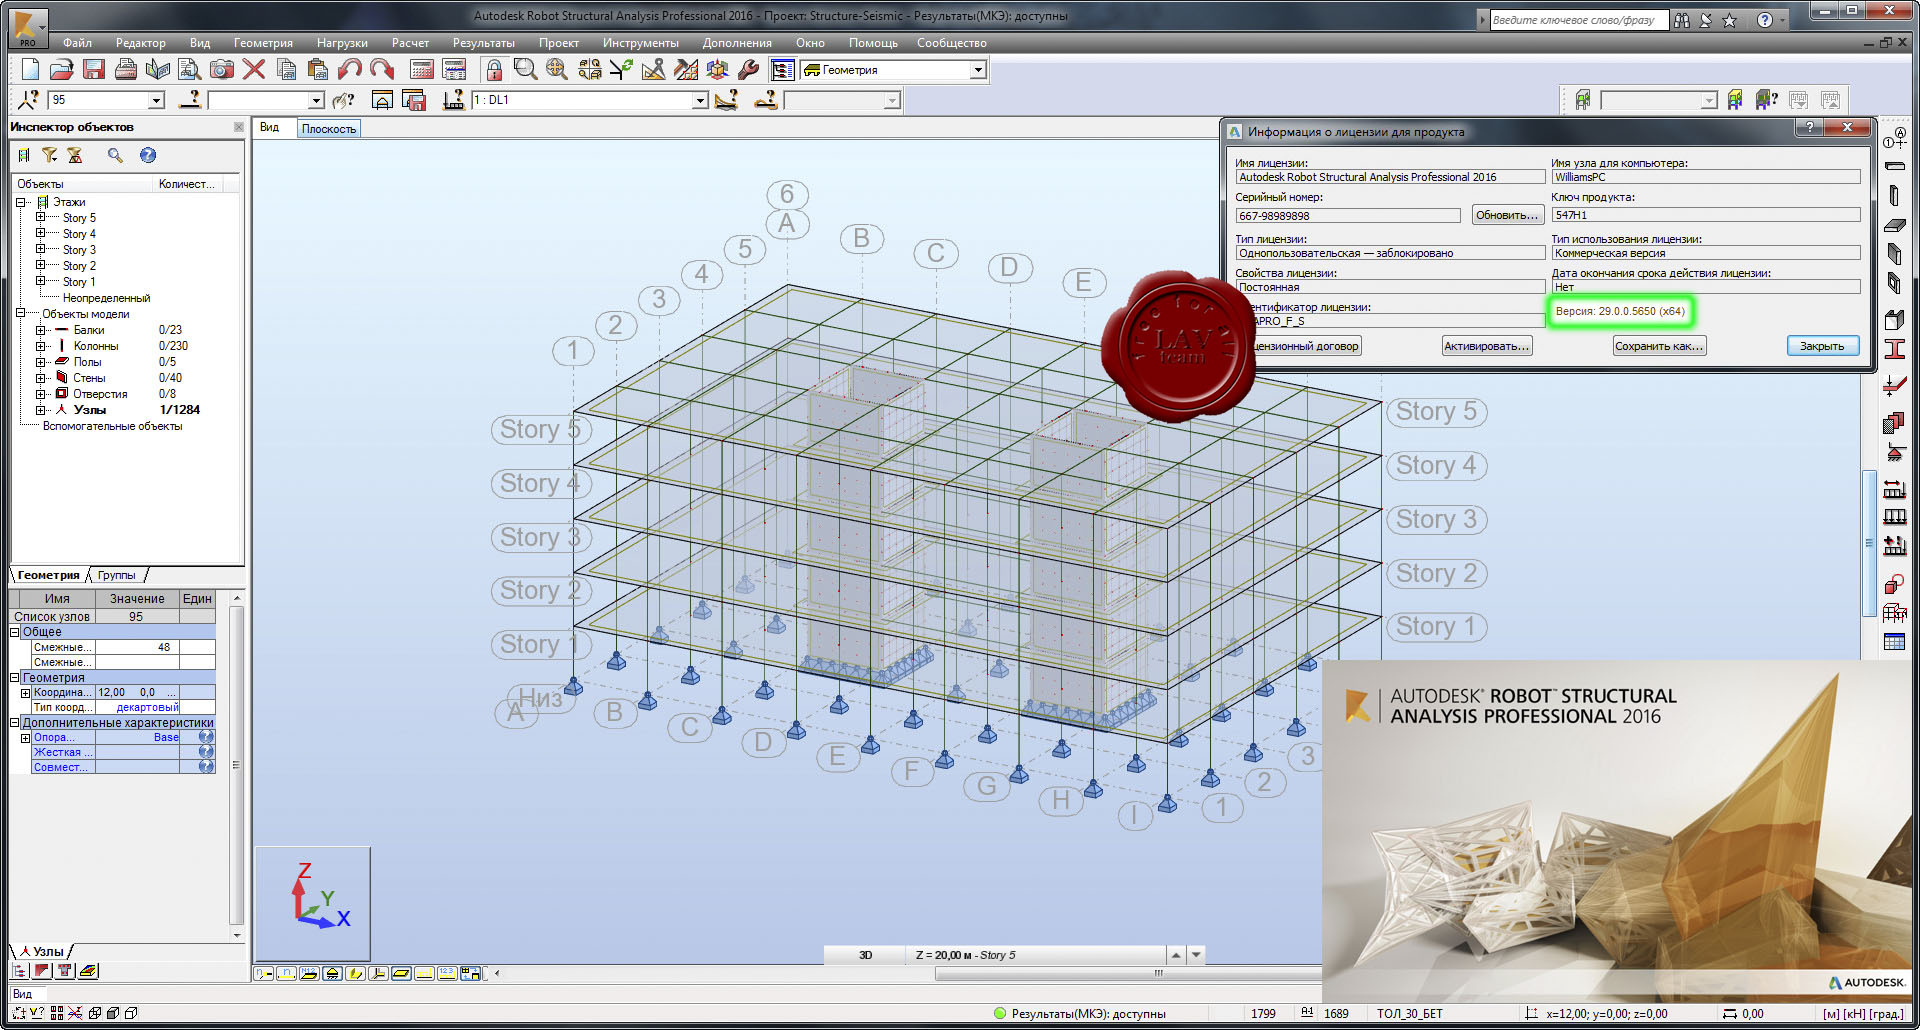Start calculations with the calculator icon

[x=422, y=69]
